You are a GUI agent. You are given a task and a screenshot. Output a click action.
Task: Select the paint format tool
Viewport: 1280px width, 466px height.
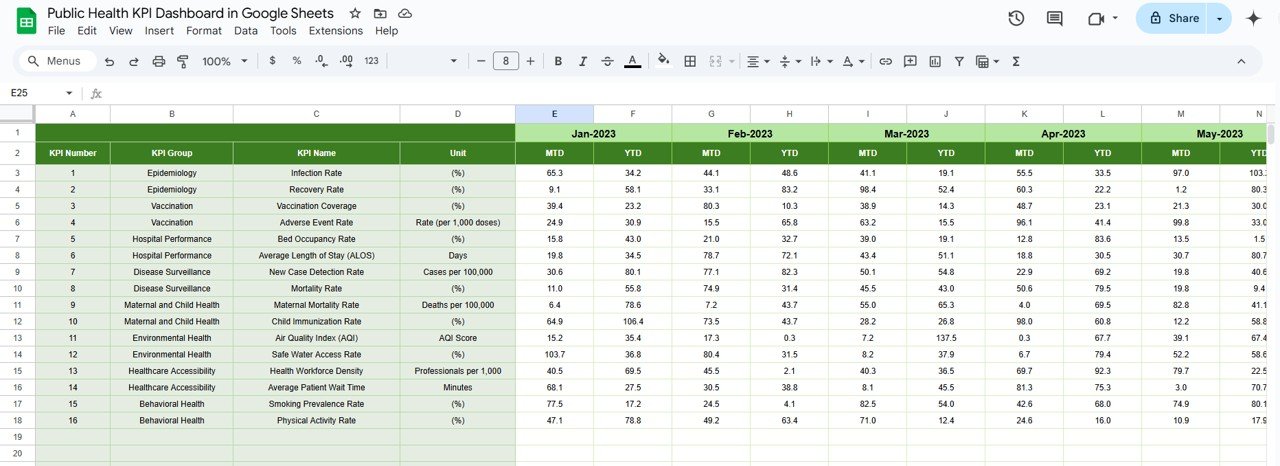coord(183,61)
